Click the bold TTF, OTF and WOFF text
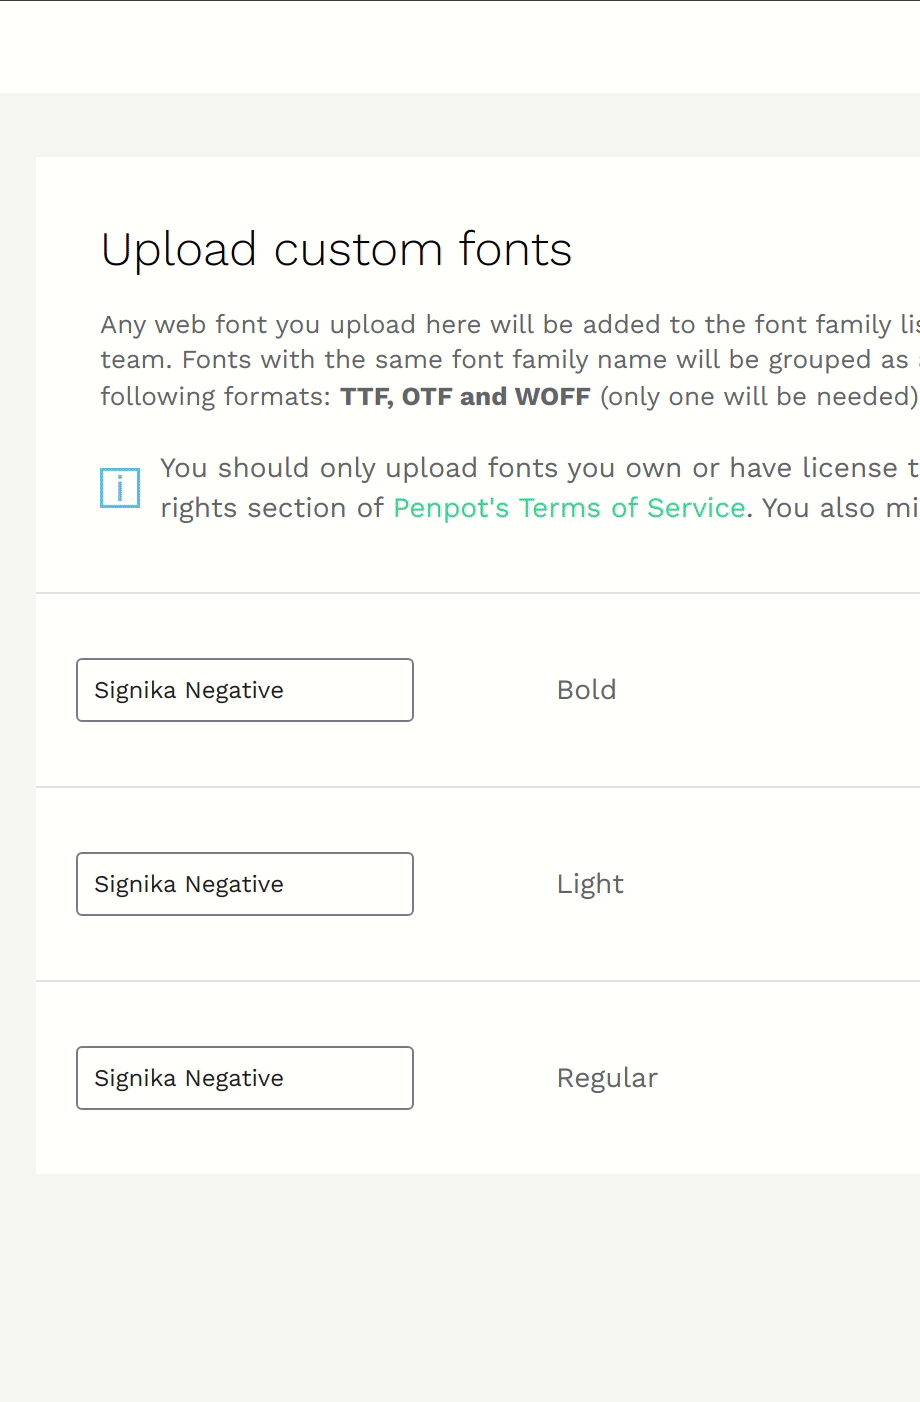920x1402 pixels. pyautogui.click(x=465, y=396)
